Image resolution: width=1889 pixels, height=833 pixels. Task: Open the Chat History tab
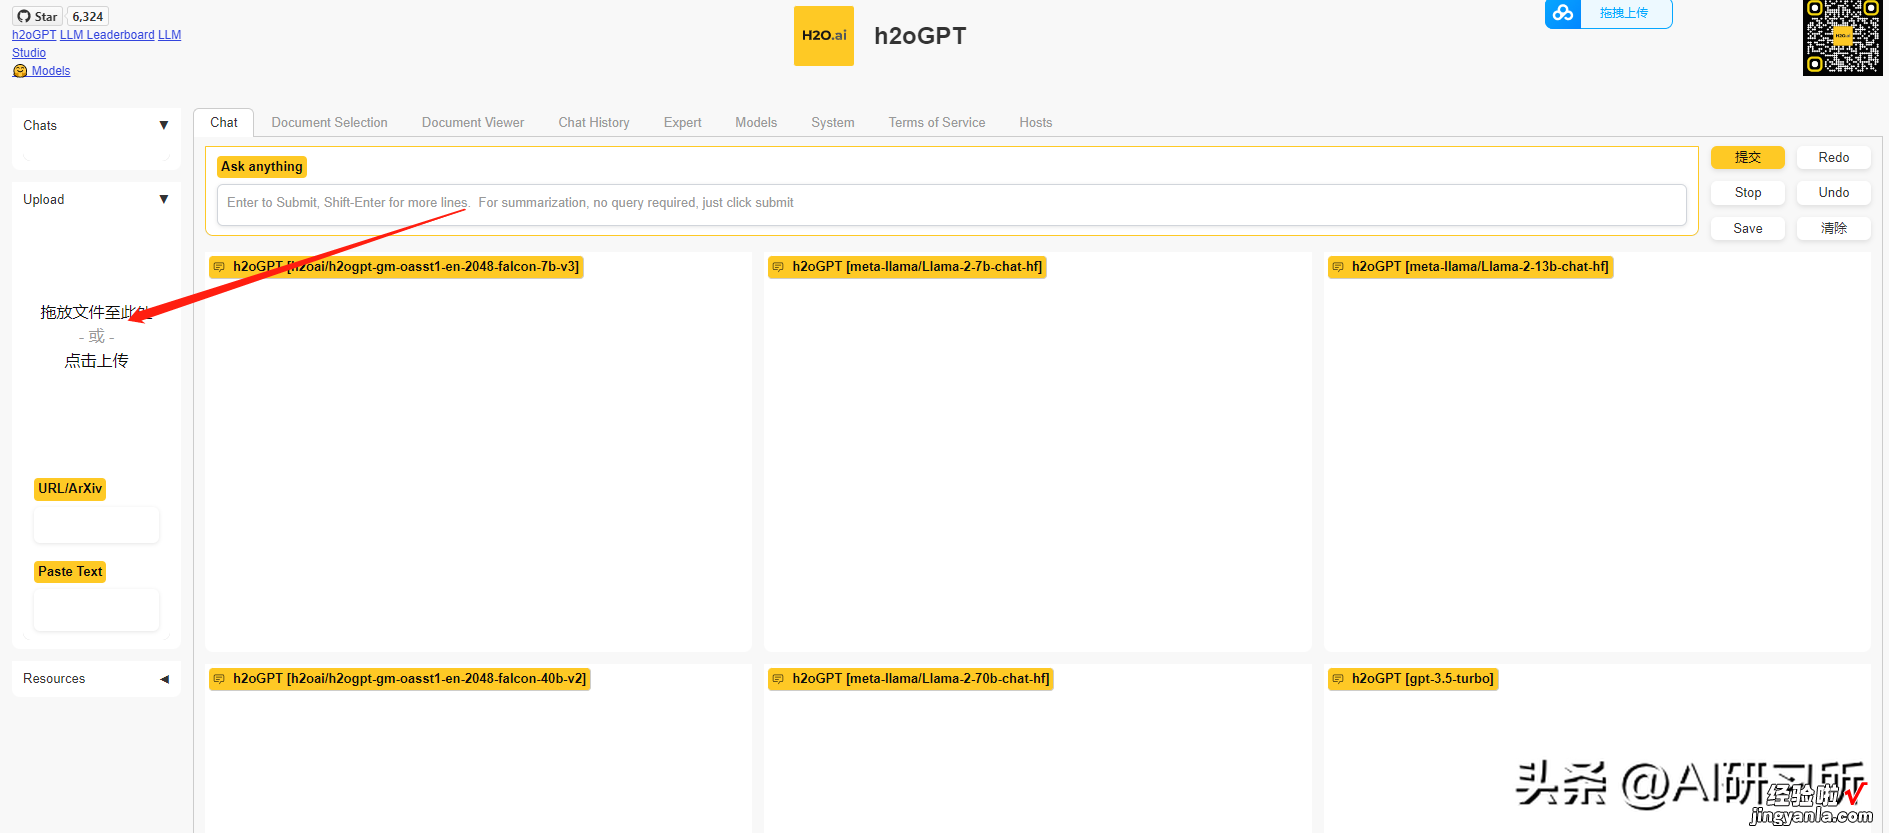click(594, 122)
